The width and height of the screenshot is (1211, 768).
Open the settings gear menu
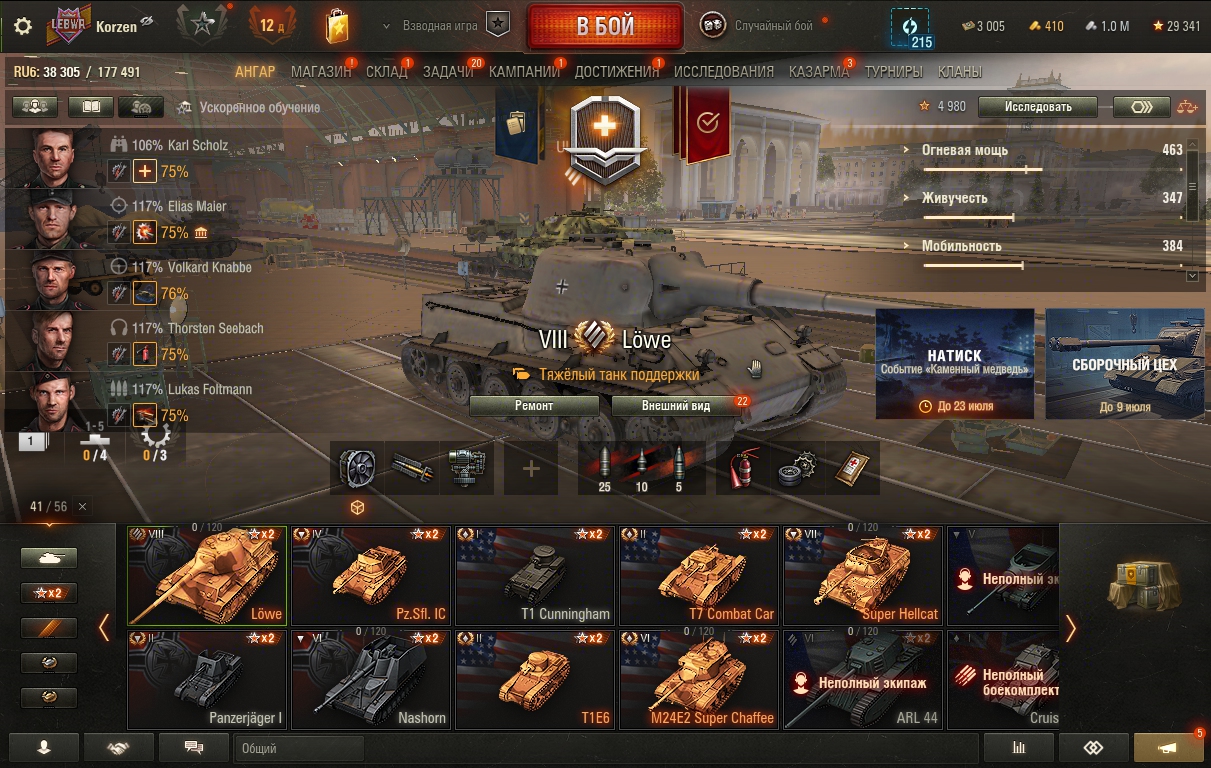pyautogui.click(x=23, y=26)
